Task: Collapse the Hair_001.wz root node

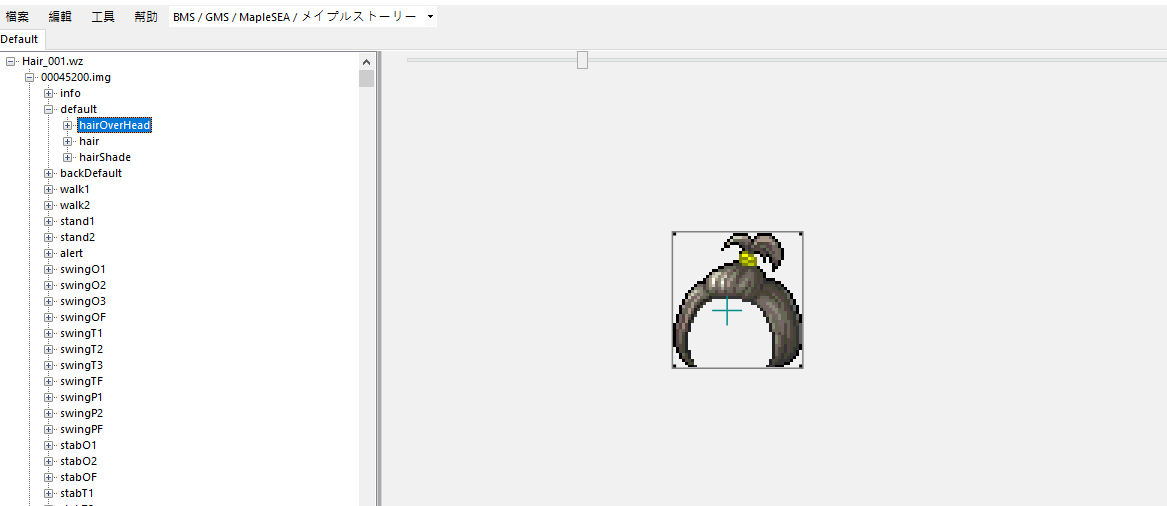Action: pos(10,61)
